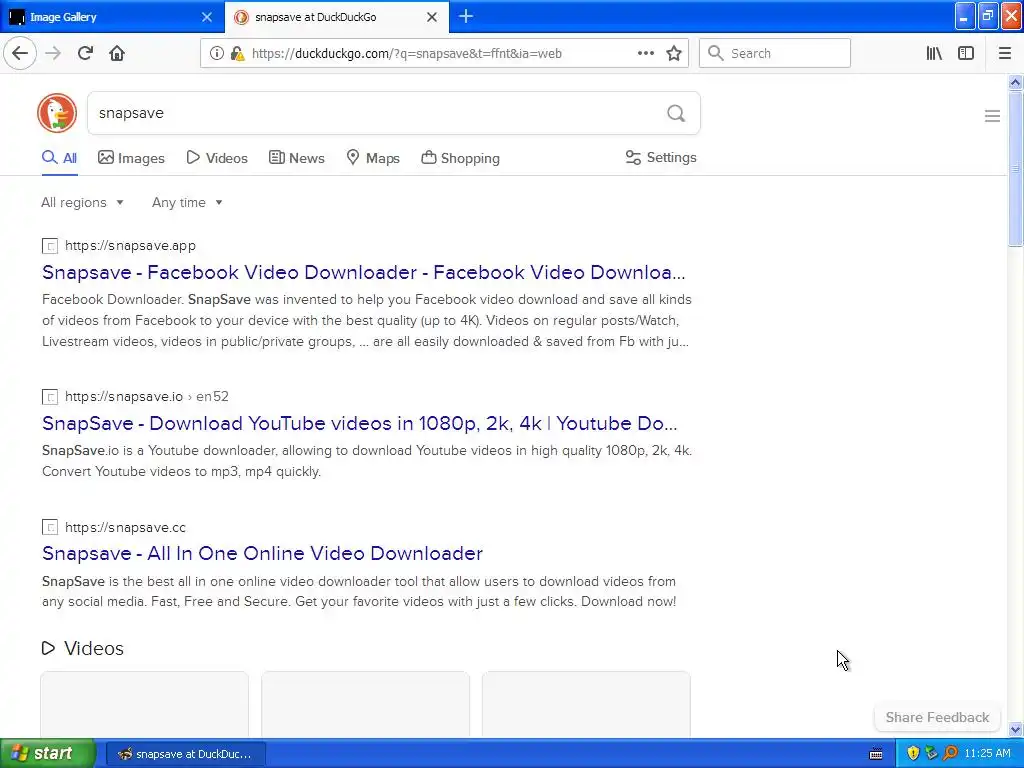Image resolution: width=1024 pixels, height=768 pixels.
Task: Close the snapsave at DuckDuckGo tab
Action: pos(432,17)
